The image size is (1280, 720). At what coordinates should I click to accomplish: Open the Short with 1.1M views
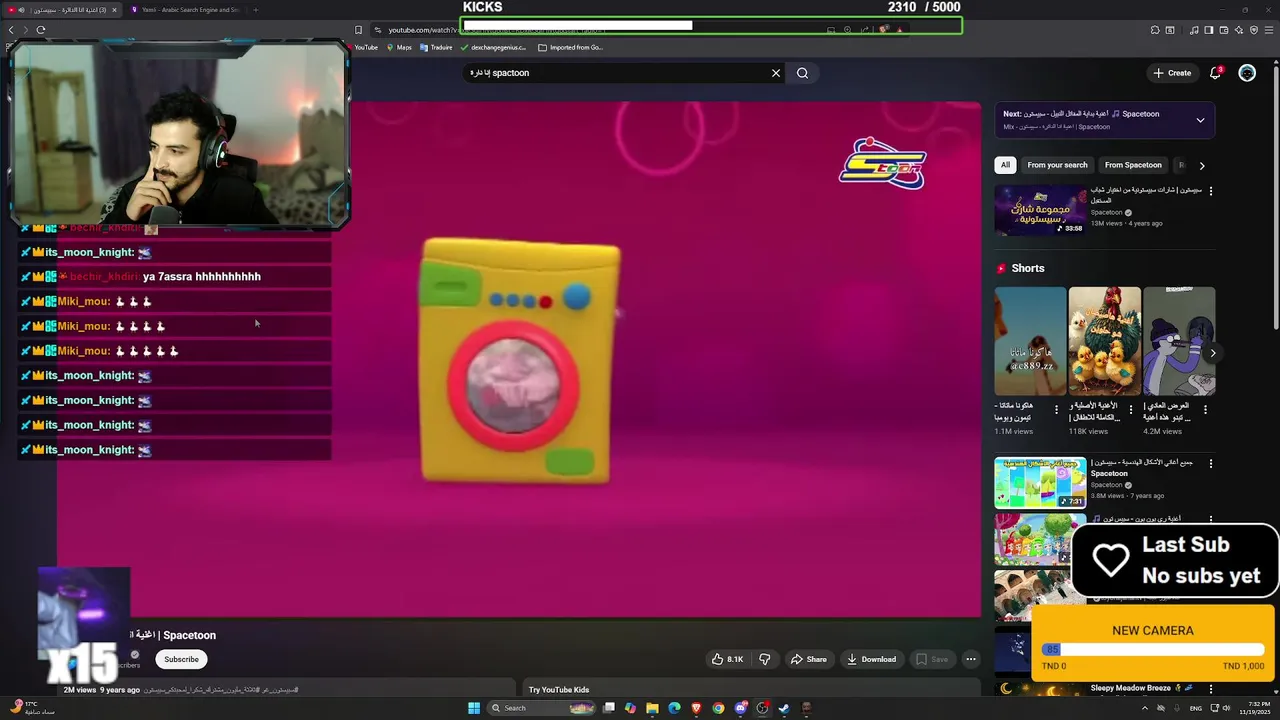coord(1030,341)
